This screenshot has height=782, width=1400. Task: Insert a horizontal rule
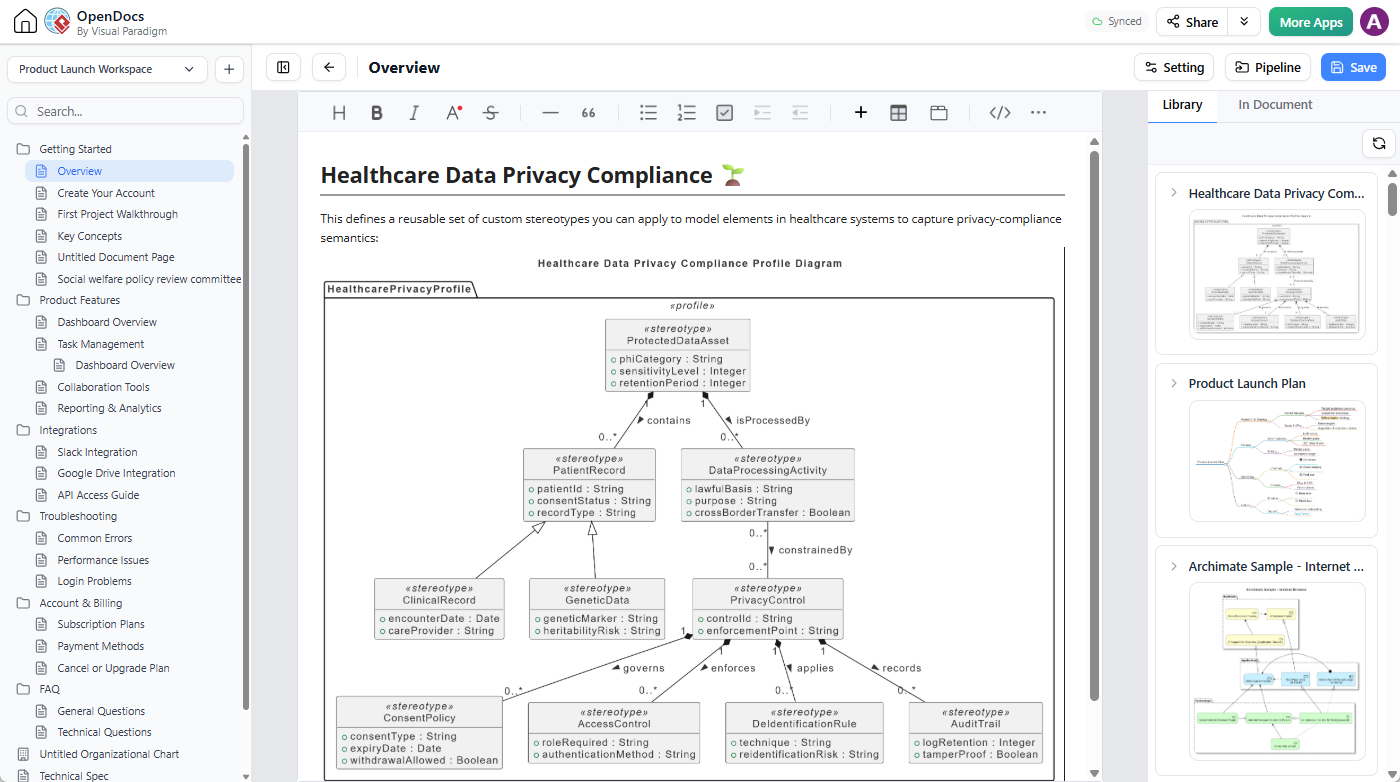[x=550, y=113]
